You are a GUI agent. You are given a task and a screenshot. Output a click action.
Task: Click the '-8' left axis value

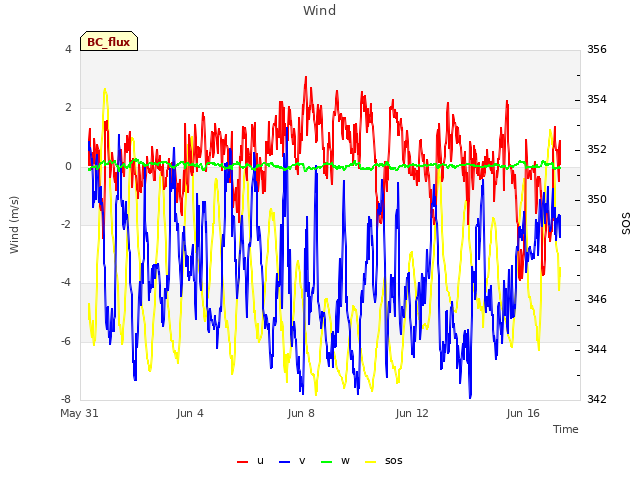pos(66,399)
